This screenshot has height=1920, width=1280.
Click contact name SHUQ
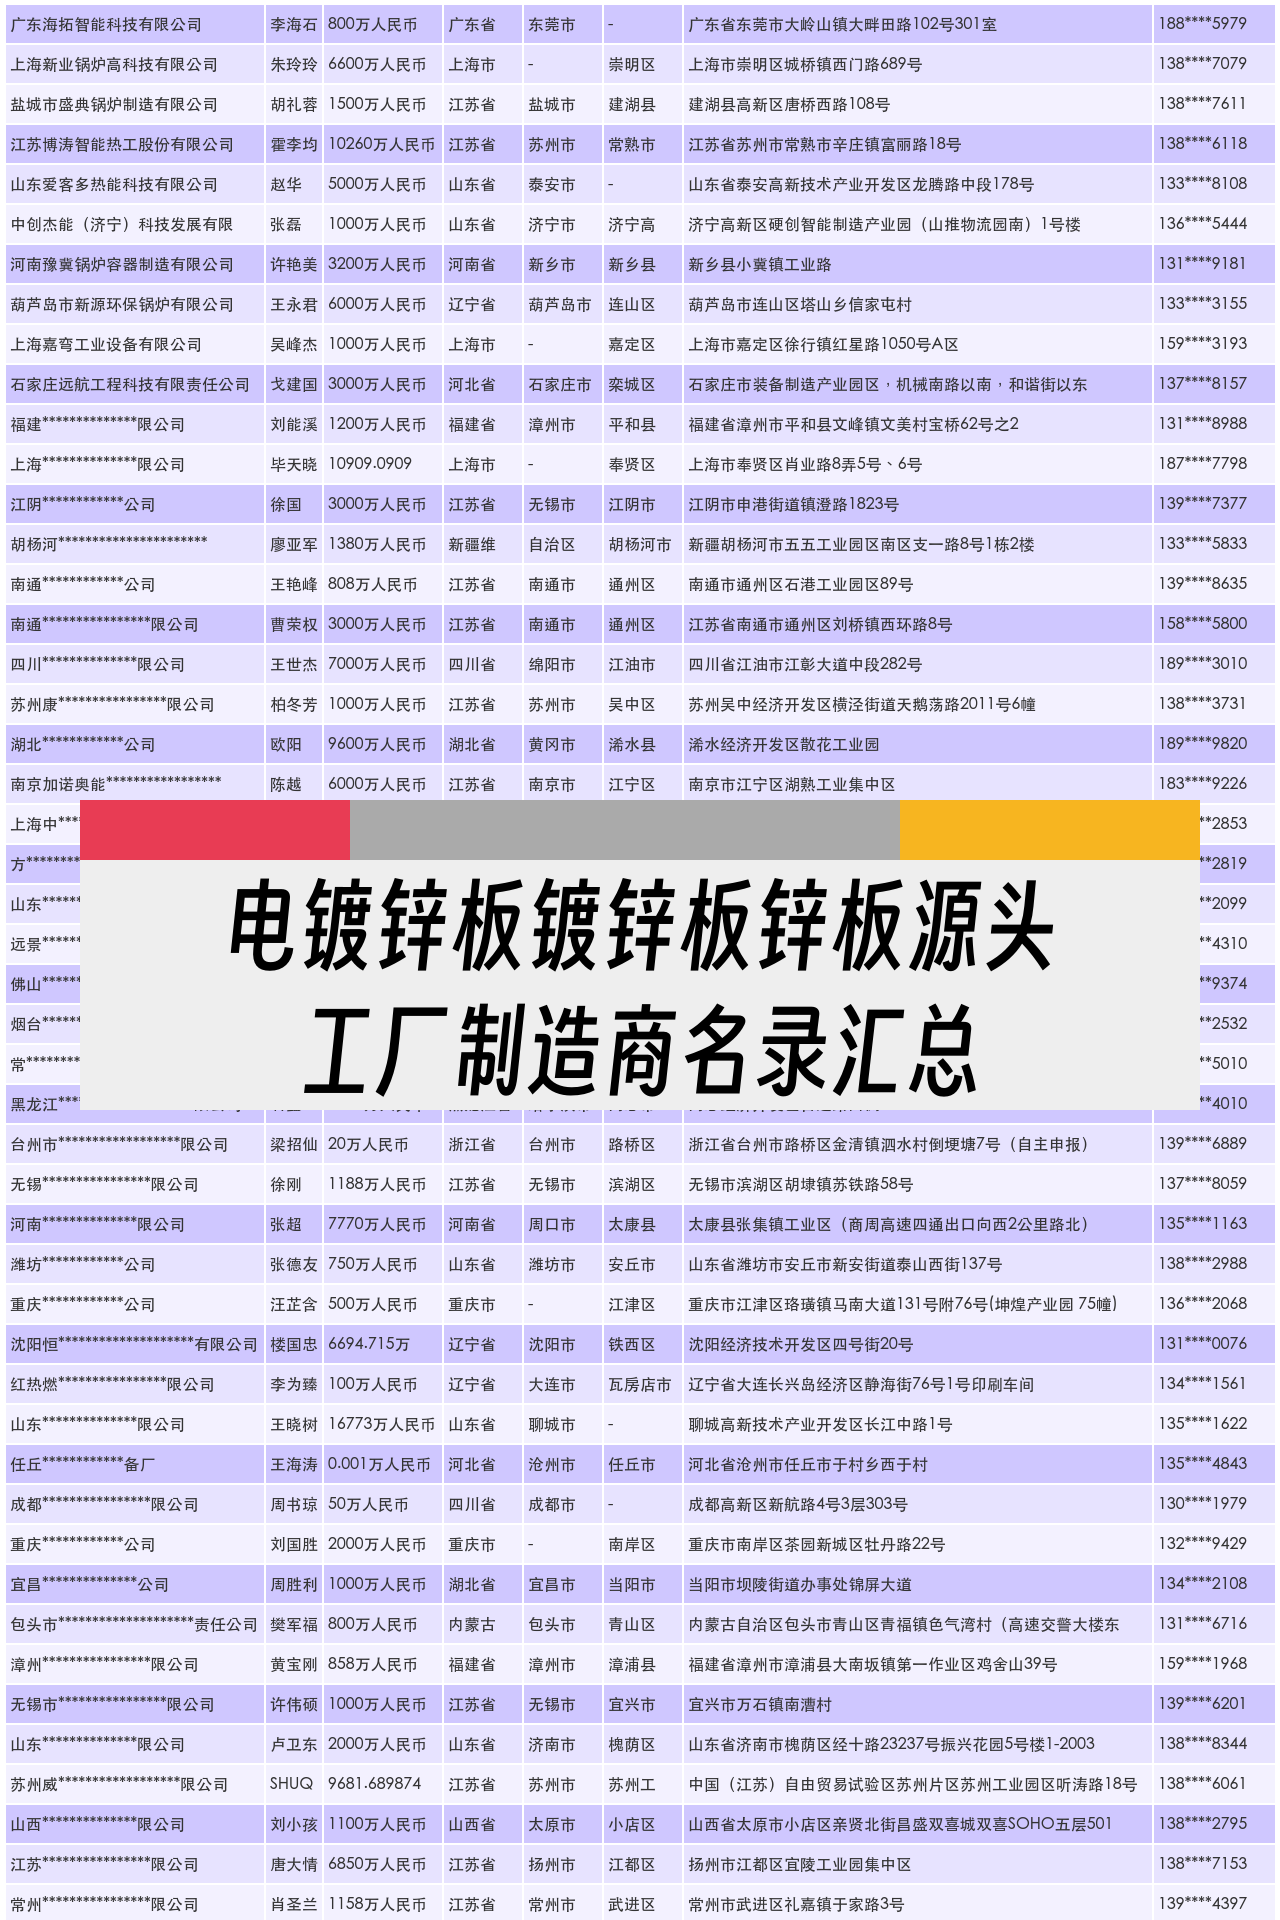291,1783
